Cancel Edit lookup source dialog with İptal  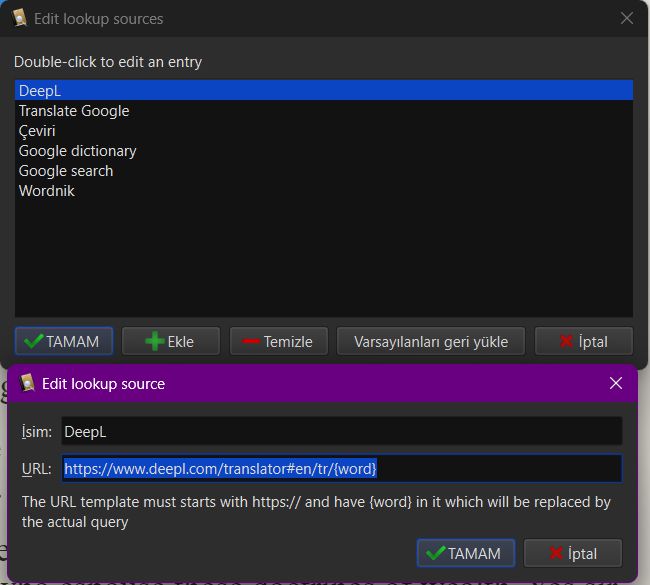(x=572, y=553)
